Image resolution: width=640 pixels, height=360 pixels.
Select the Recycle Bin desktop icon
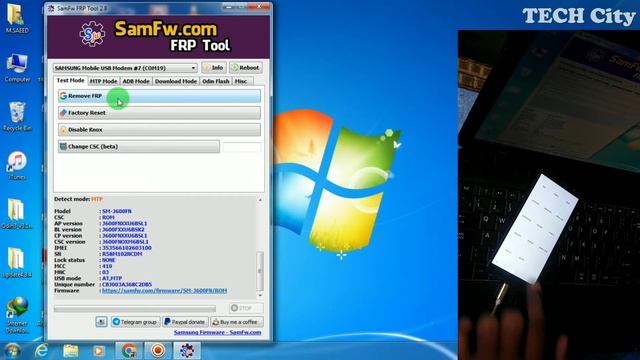(x=17, y=117)
